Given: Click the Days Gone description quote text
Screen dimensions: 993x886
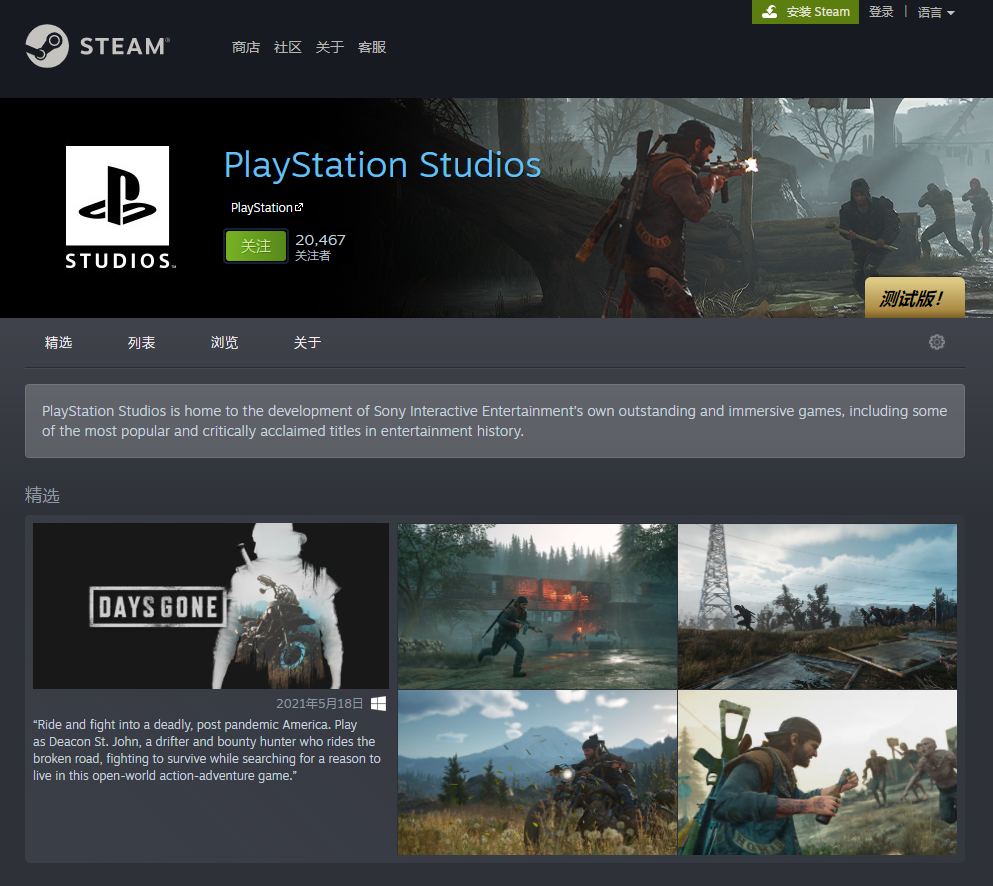Looking at the screenshot, I should (207, 750).
